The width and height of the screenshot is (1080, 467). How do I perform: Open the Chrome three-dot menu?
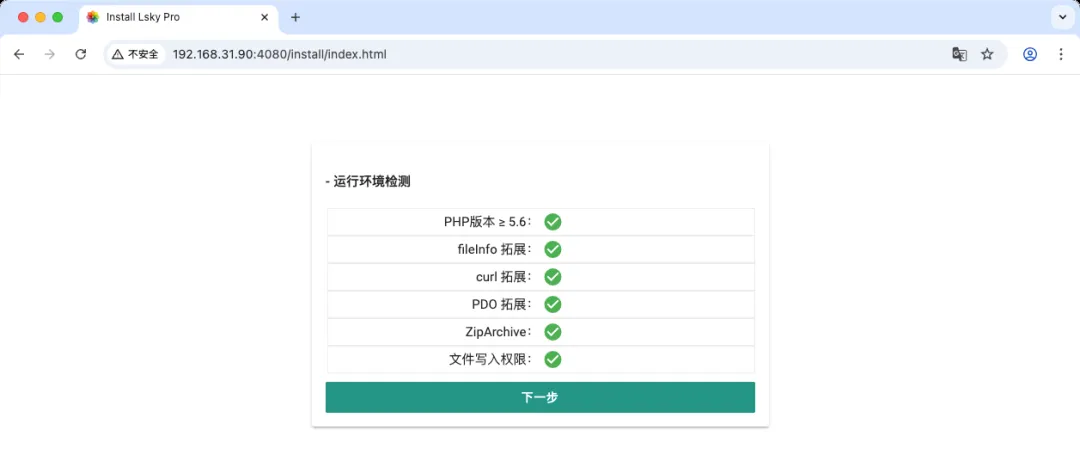1061,54
